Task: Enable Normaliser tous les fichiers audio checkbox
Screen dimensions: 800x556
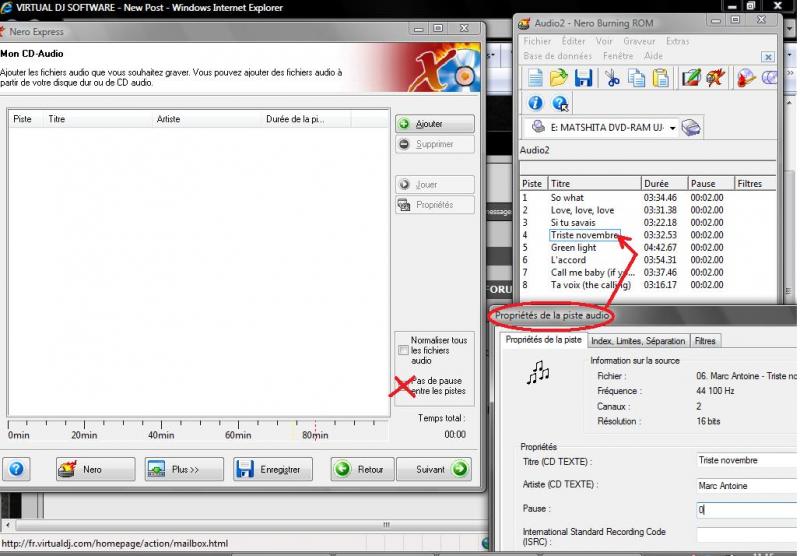Action: (403, 350)
